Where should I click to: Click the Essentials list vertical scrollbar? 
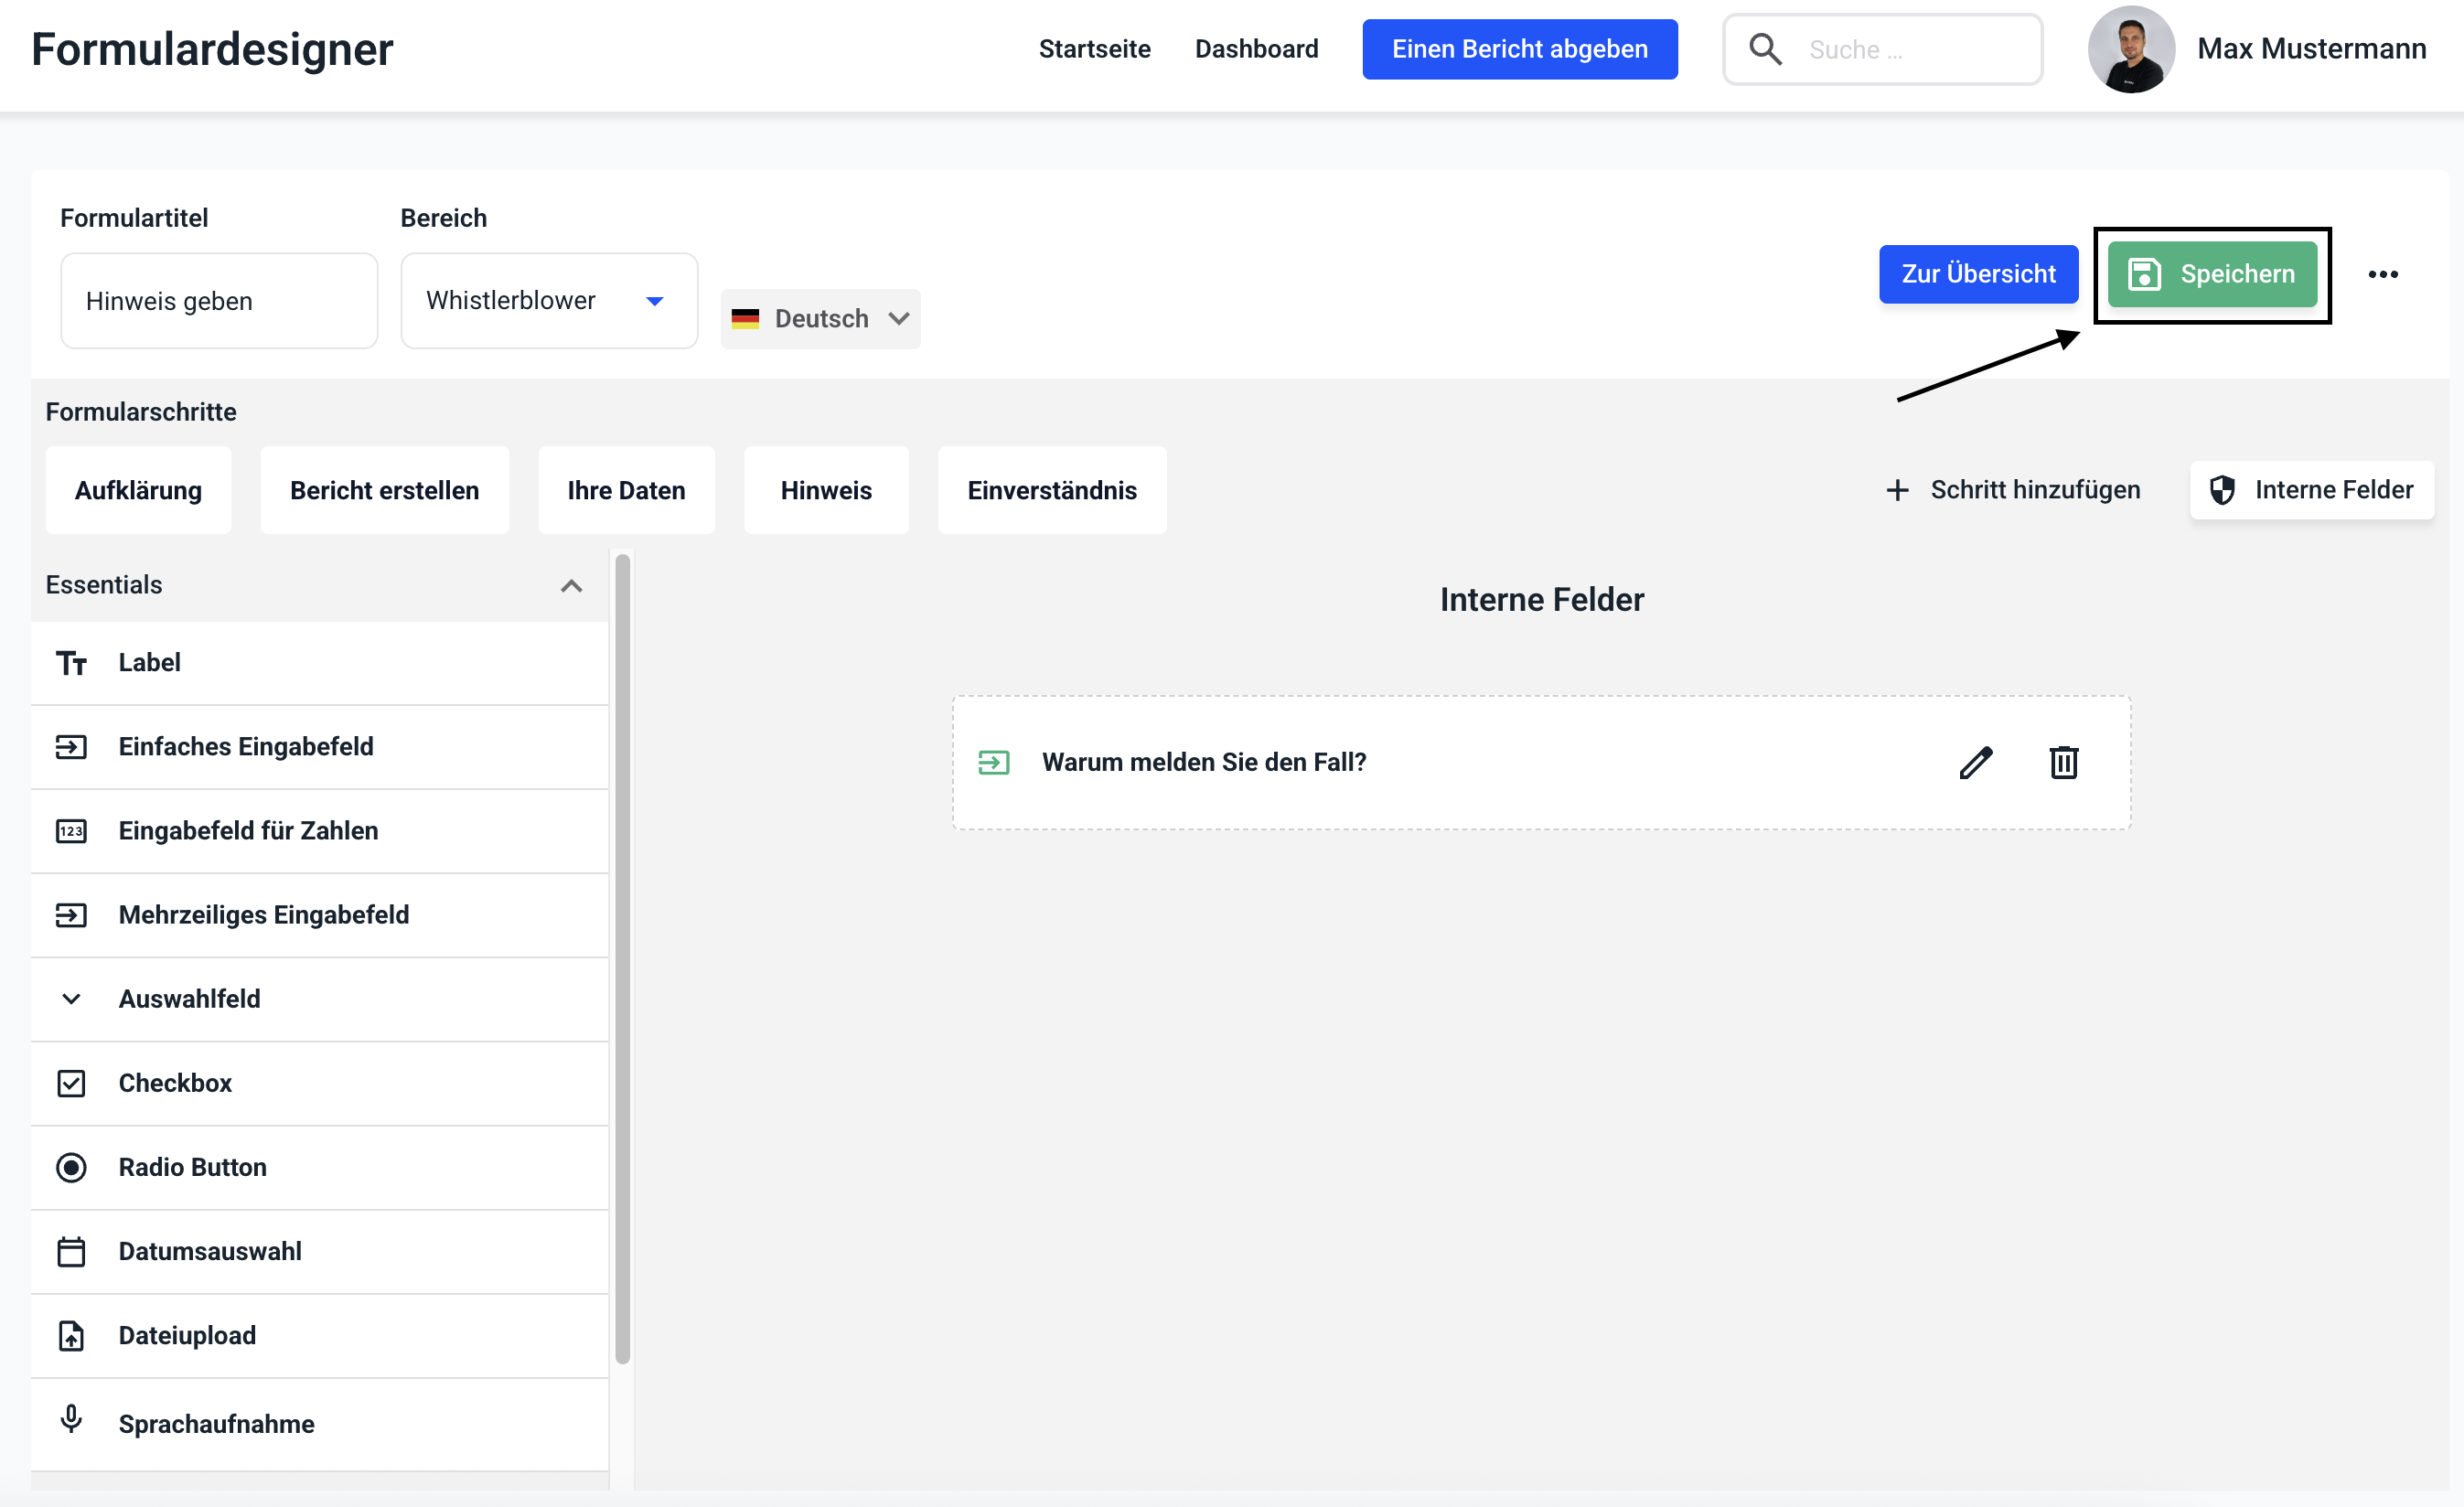click(622, 958)
